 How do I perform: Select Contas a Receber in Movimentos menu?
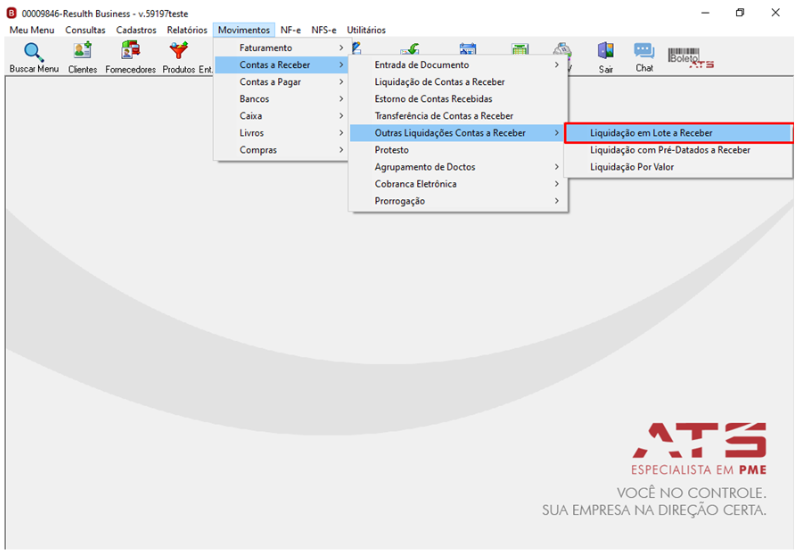click(281, 65)
